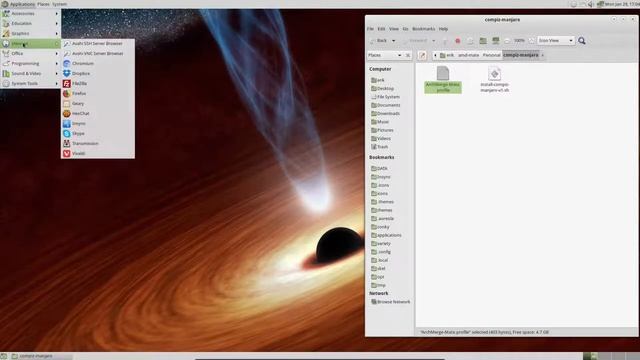This screenshot has width=640, height=360.
Task: Open the DATA bookmark in sidebar
Action: 379,169
